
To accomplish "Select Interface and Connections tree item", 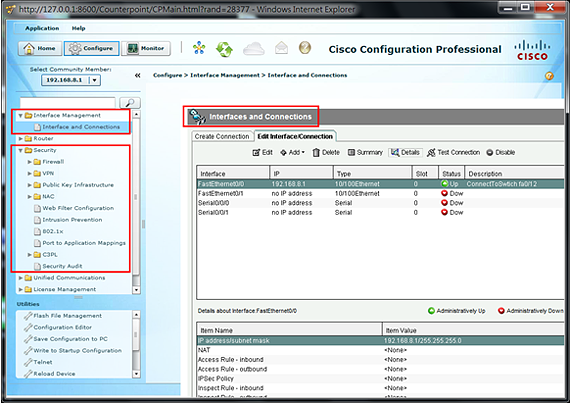I will click(x=81, y=127).
